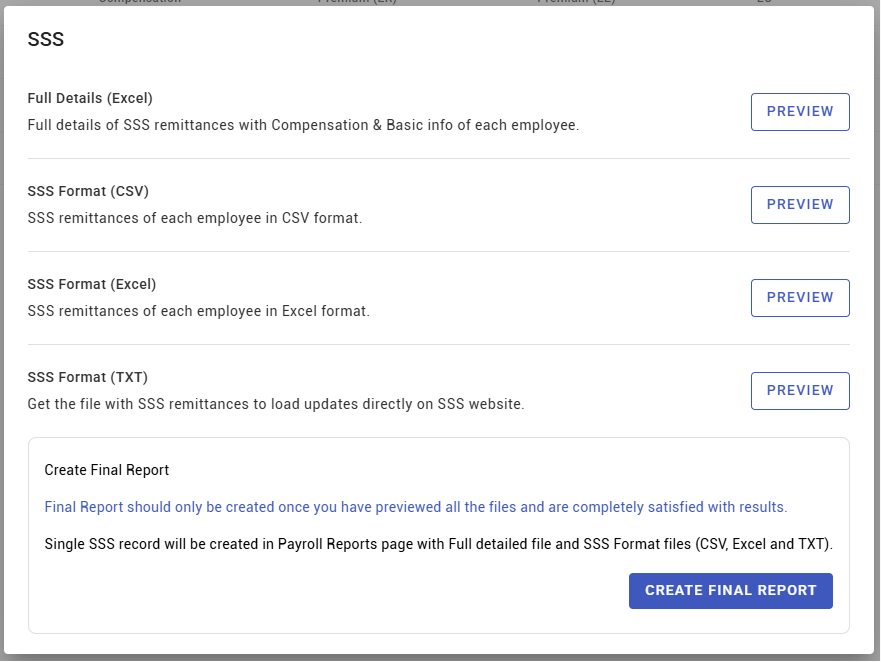Image resolution: width=881 pixels, height=662 pixels.
Task: Click the 'Get the file with SSS remittances' description
Action: (x=276, y=405)
